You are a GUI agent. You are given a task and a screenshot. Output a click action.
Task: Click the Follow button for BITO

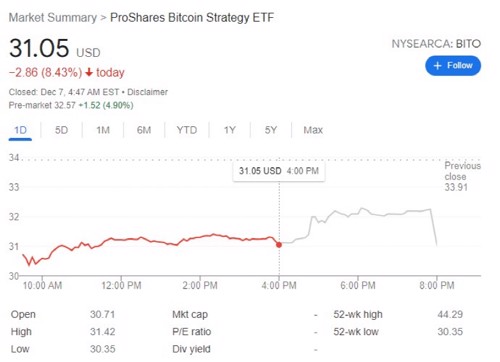(453, 66)
